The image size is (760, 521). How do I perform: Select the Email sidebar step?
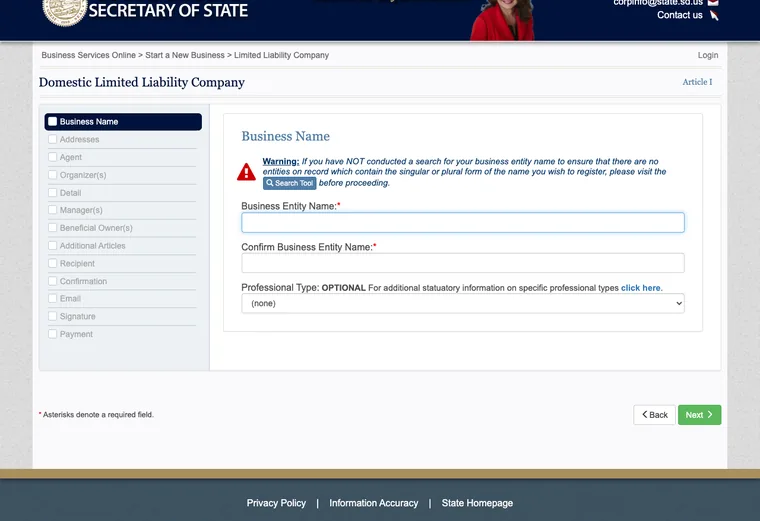(x=123, y=299)
